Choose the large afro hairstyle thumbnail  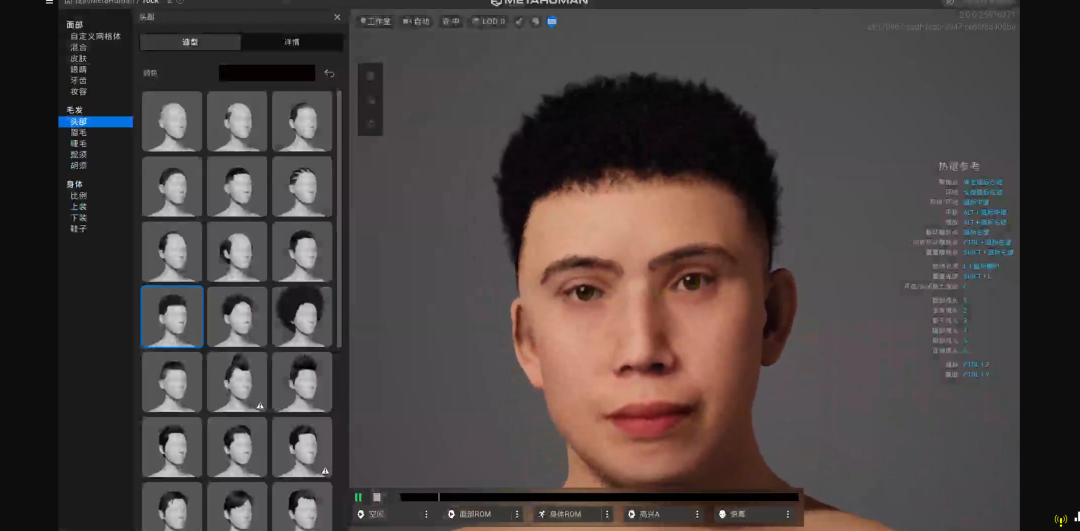click(302, 317)
